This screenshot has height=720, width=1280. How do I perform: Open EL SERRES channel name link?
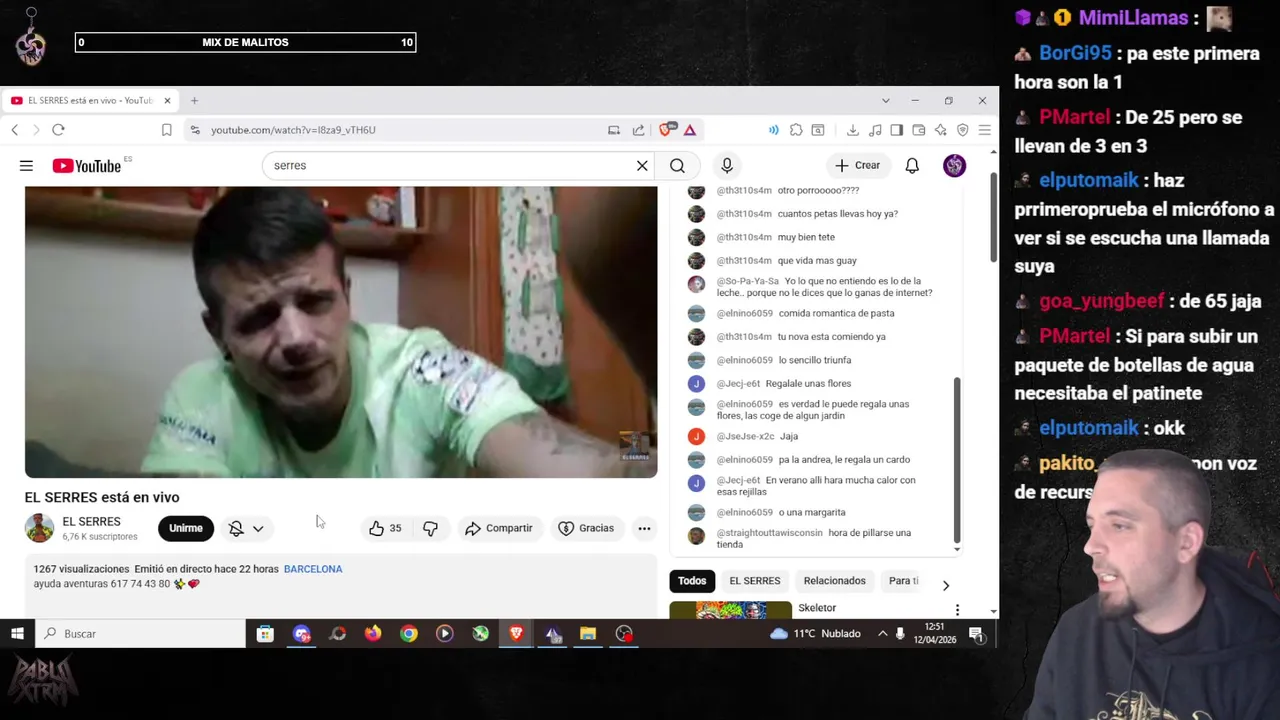[91, 522]
